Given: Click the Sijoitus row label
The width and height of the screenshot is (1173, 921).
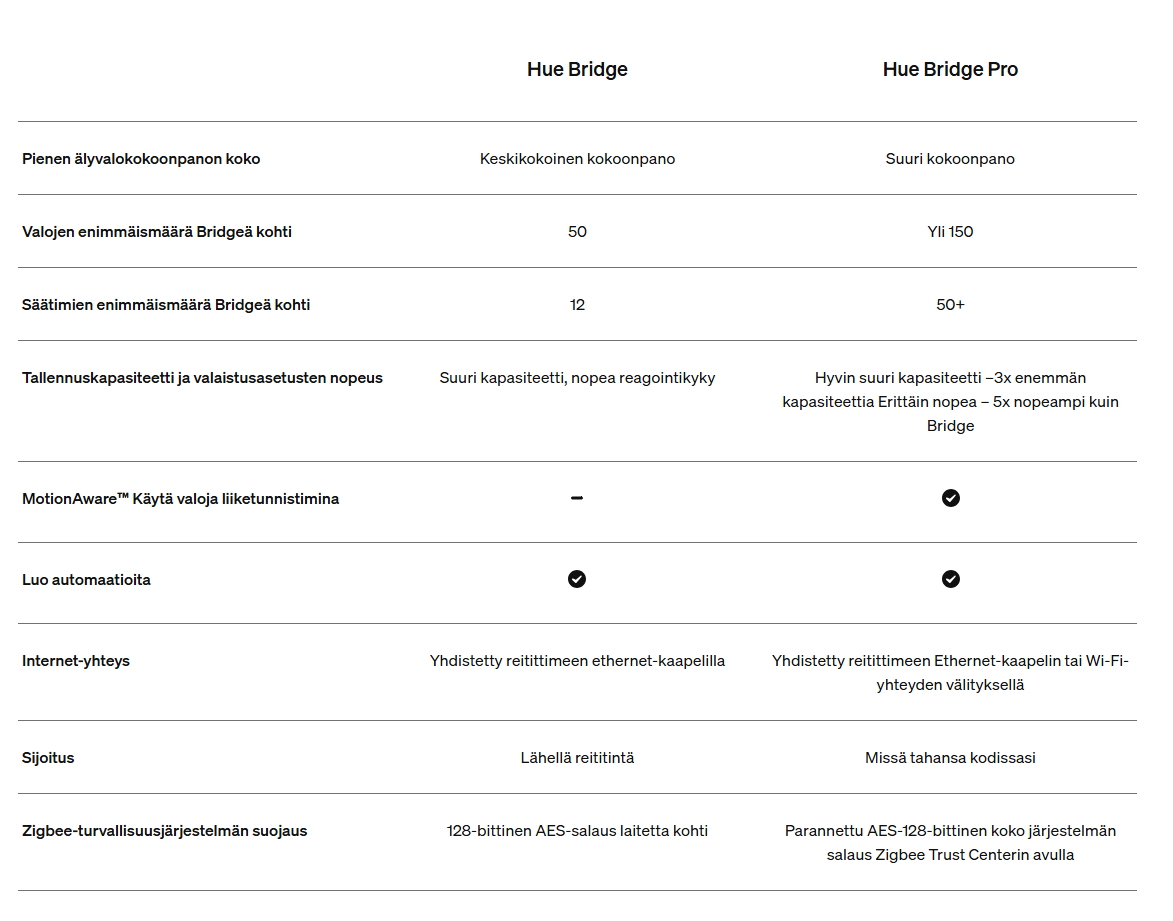Looking at the screenshot, I should (x=48, y=758).
